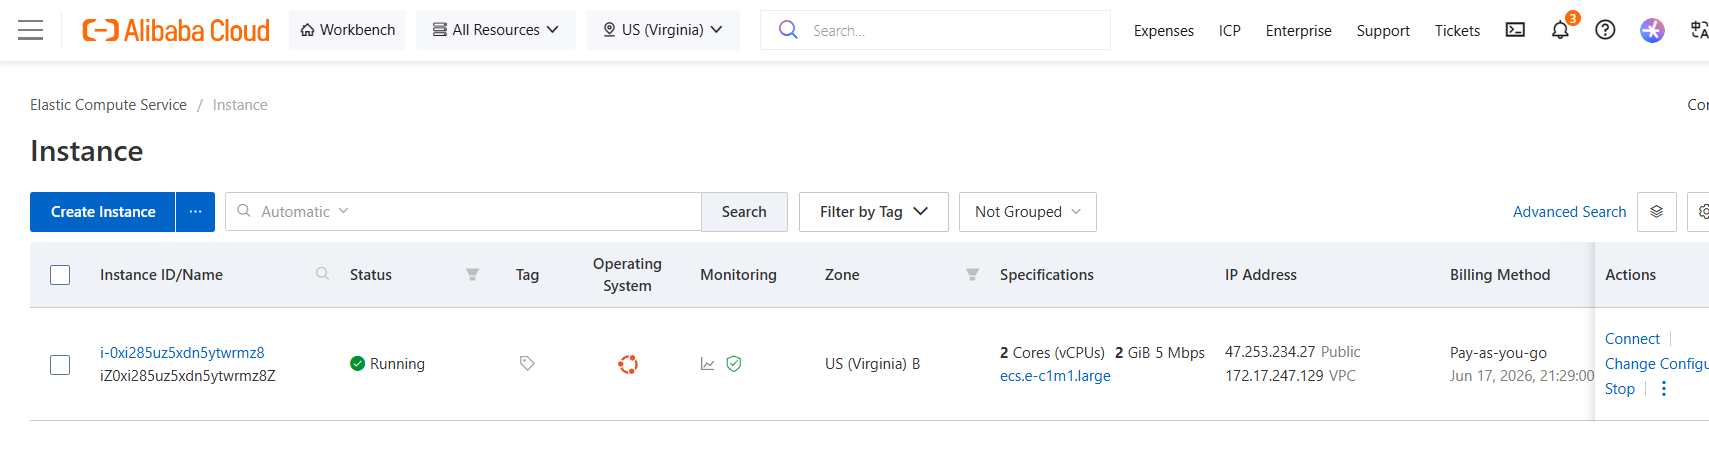Open the Advanced Search link
This screenshot has height=465, width=1709.
[x=1569, y=212]
